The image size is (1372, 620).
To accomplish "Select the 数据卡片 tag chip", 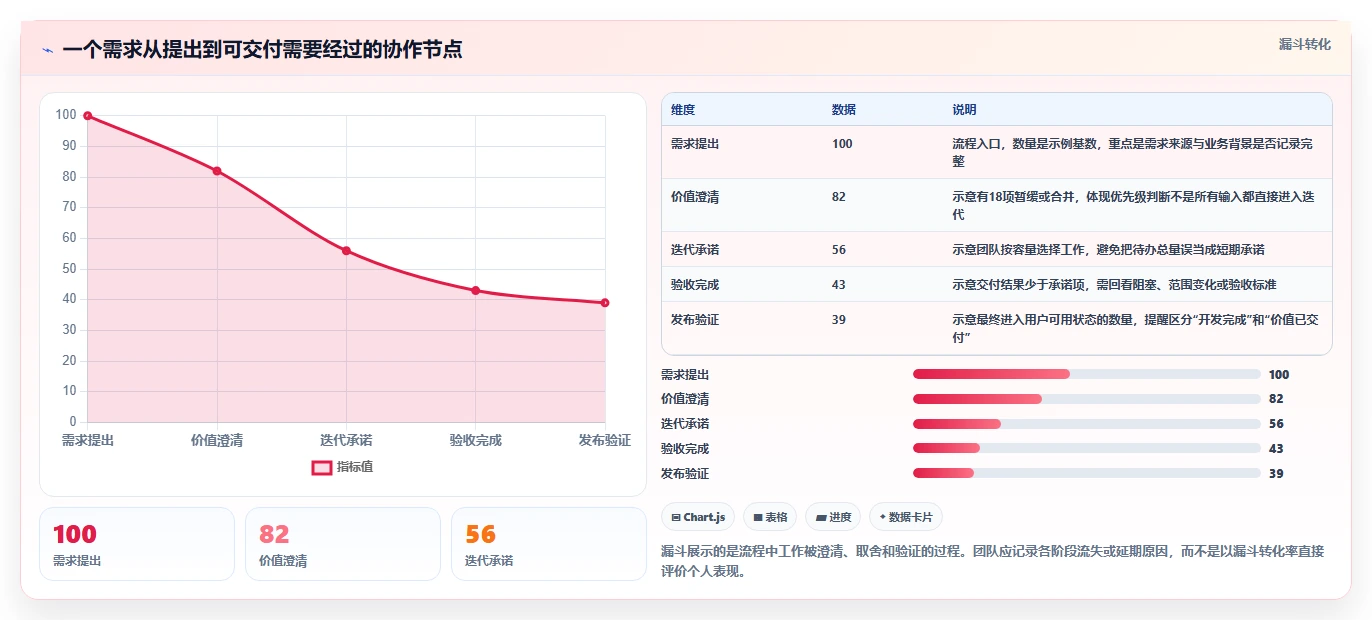I will pyautogui.click(x=906, y=517).
